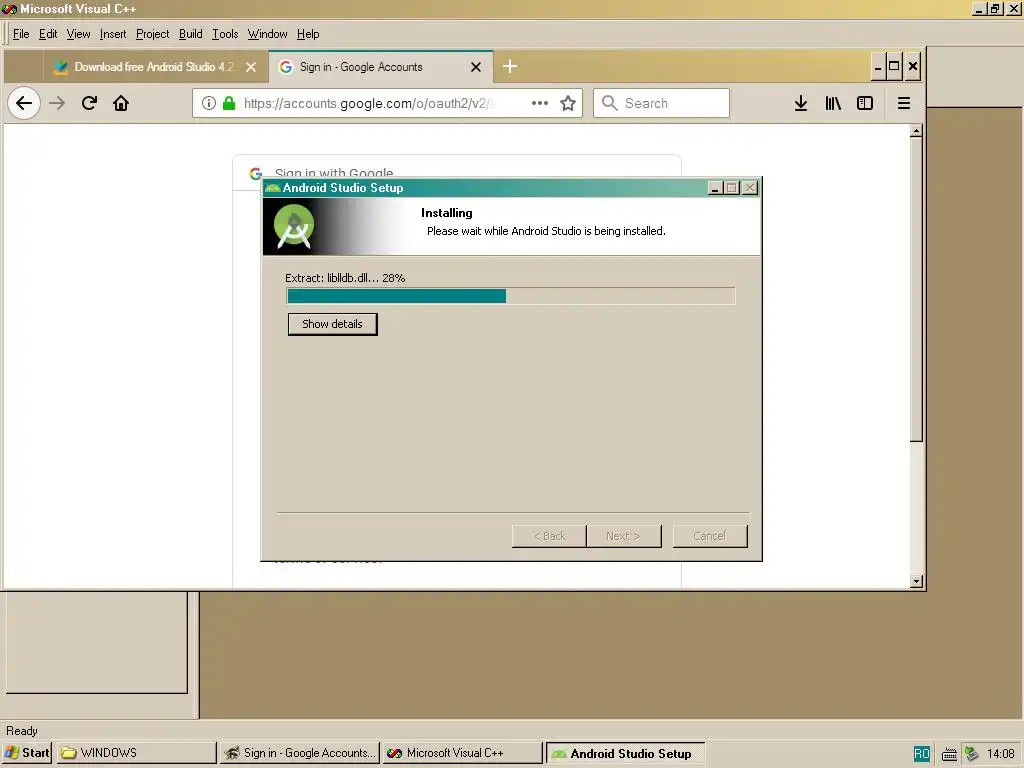Open a new Firefox tab
Image resolution: width=1024 pixels, height=768 pixels.
click(x=510, y=67)
